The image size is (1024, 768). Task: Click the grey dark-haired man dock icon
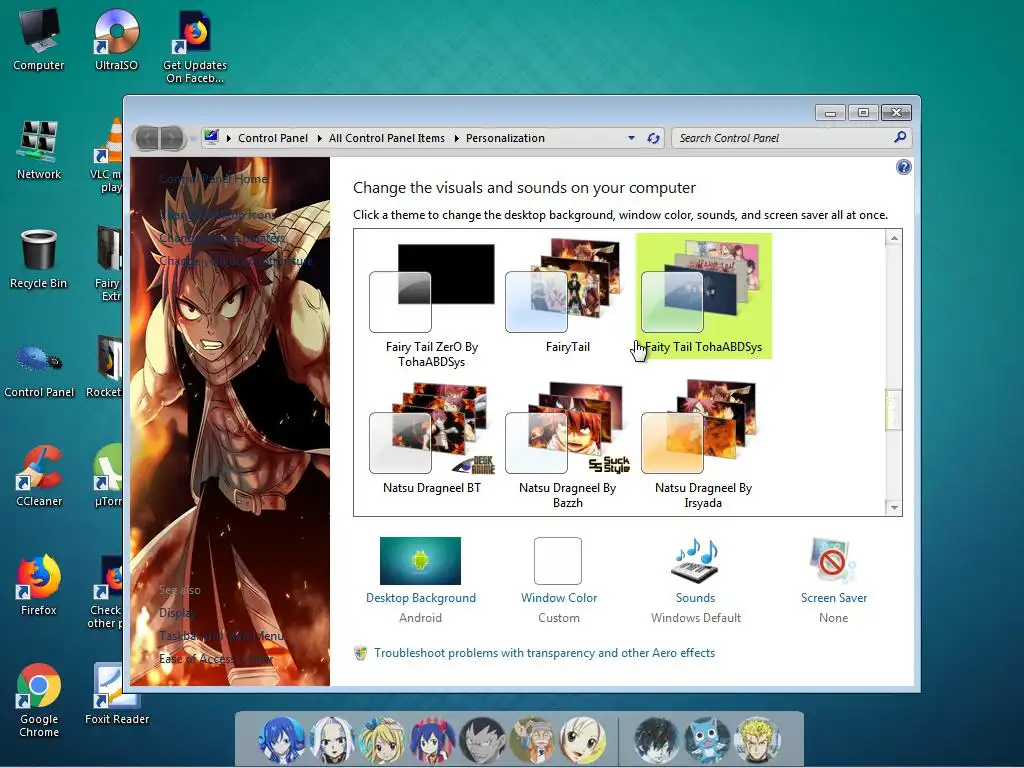pos(482,740)
